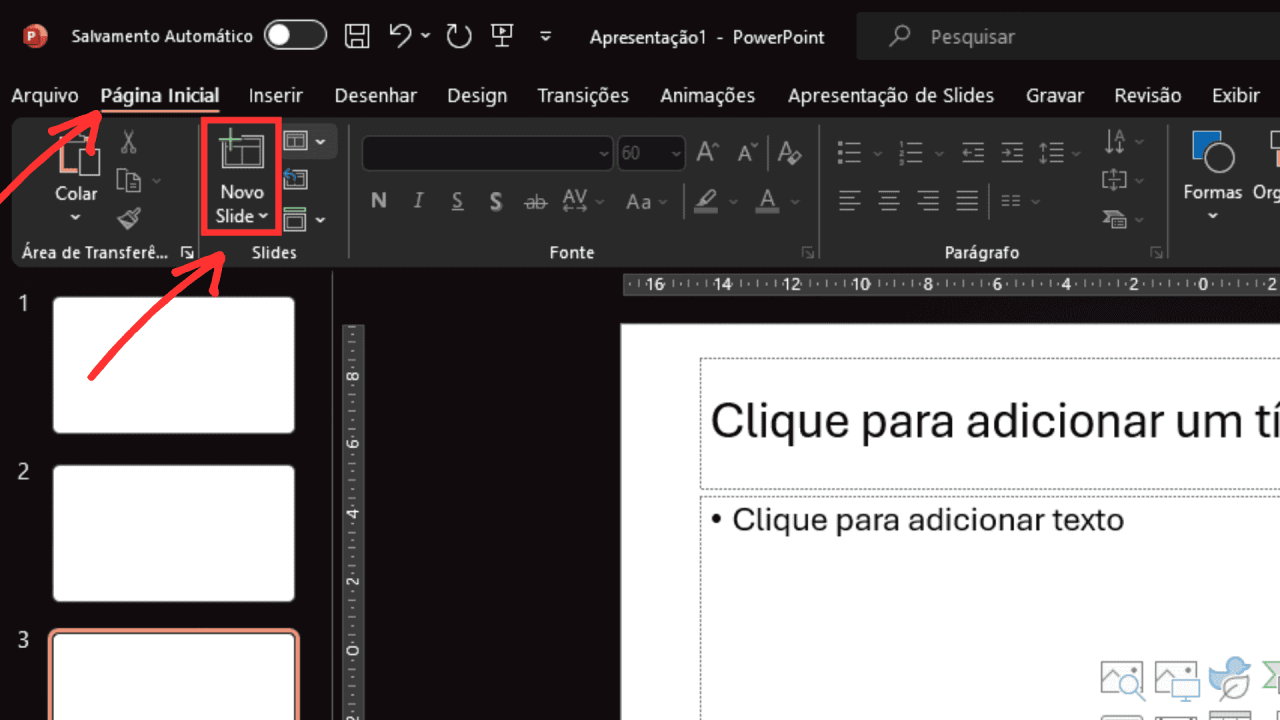Toggle Salvamento Automático off
The image size is (1280, 720).
pos(295,34)
